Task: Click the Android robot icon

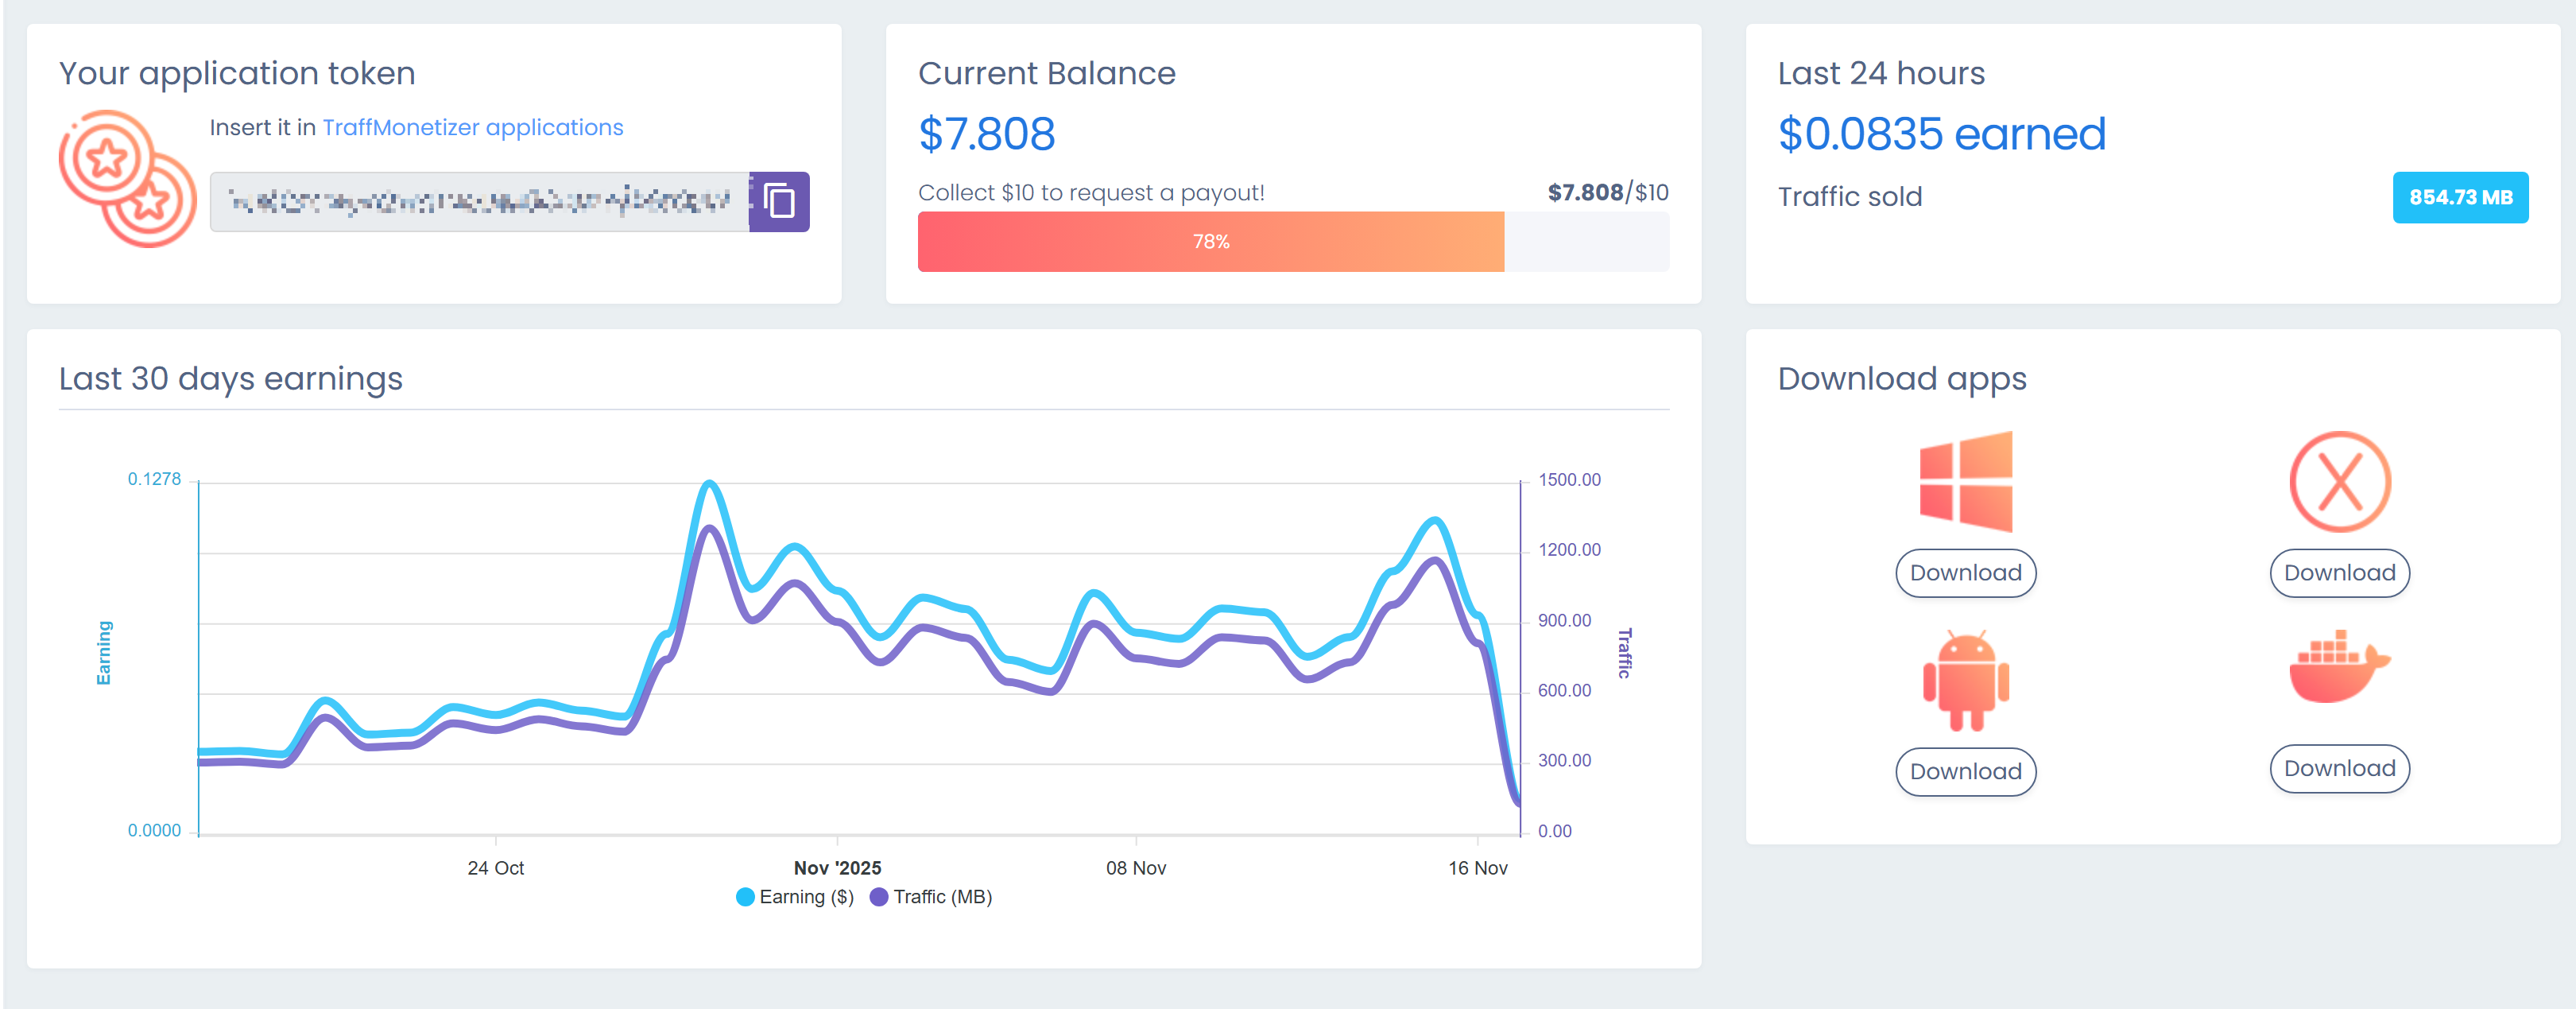Action: pyautogui.click(x=1965, y=681)
